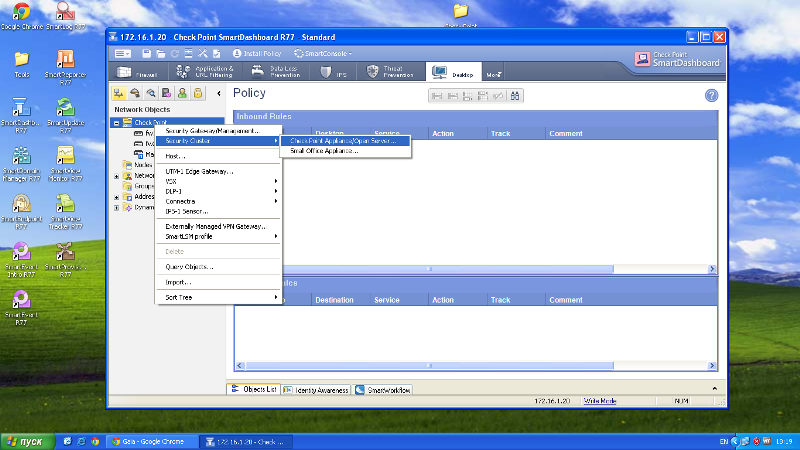
Task: Choose Host... from context menu
Action: [218, 156]
